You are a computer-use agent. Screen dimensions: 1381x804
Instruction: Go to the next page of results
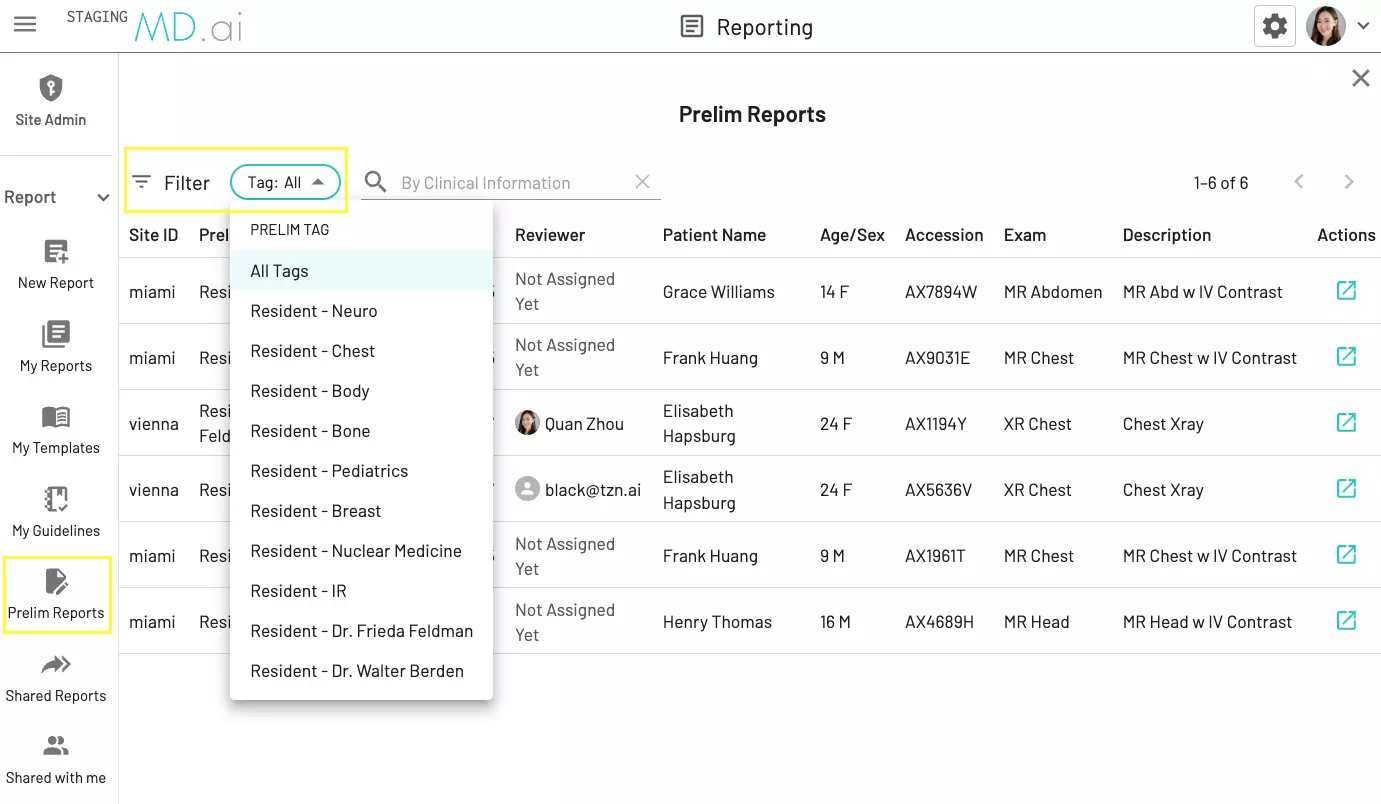click(1348, 182)
